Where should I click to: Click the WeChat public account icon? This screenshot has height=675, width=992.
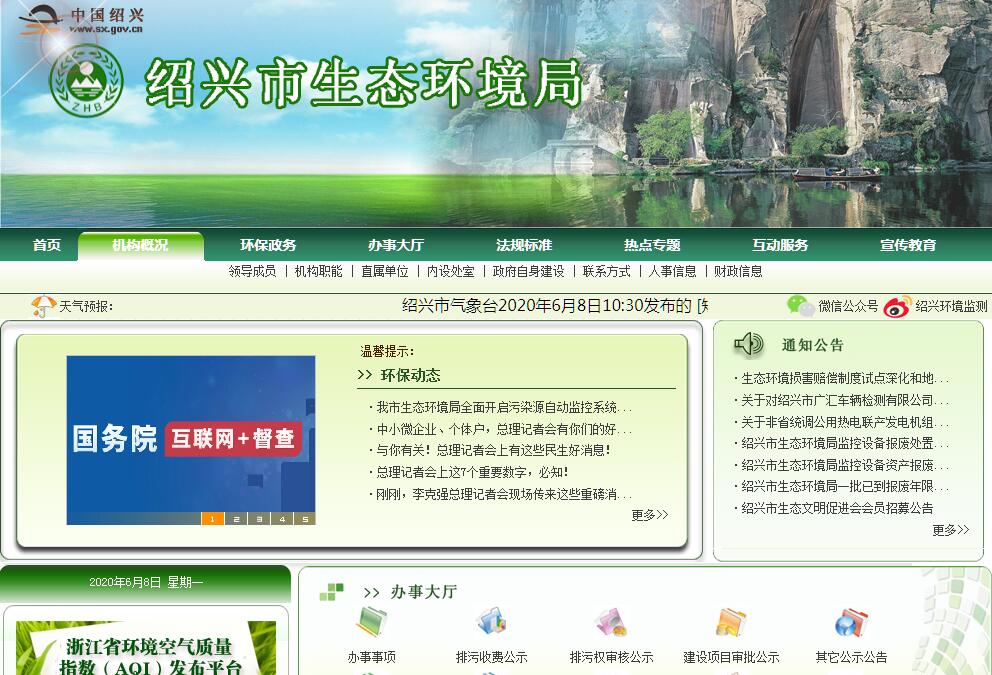point(800,305)
